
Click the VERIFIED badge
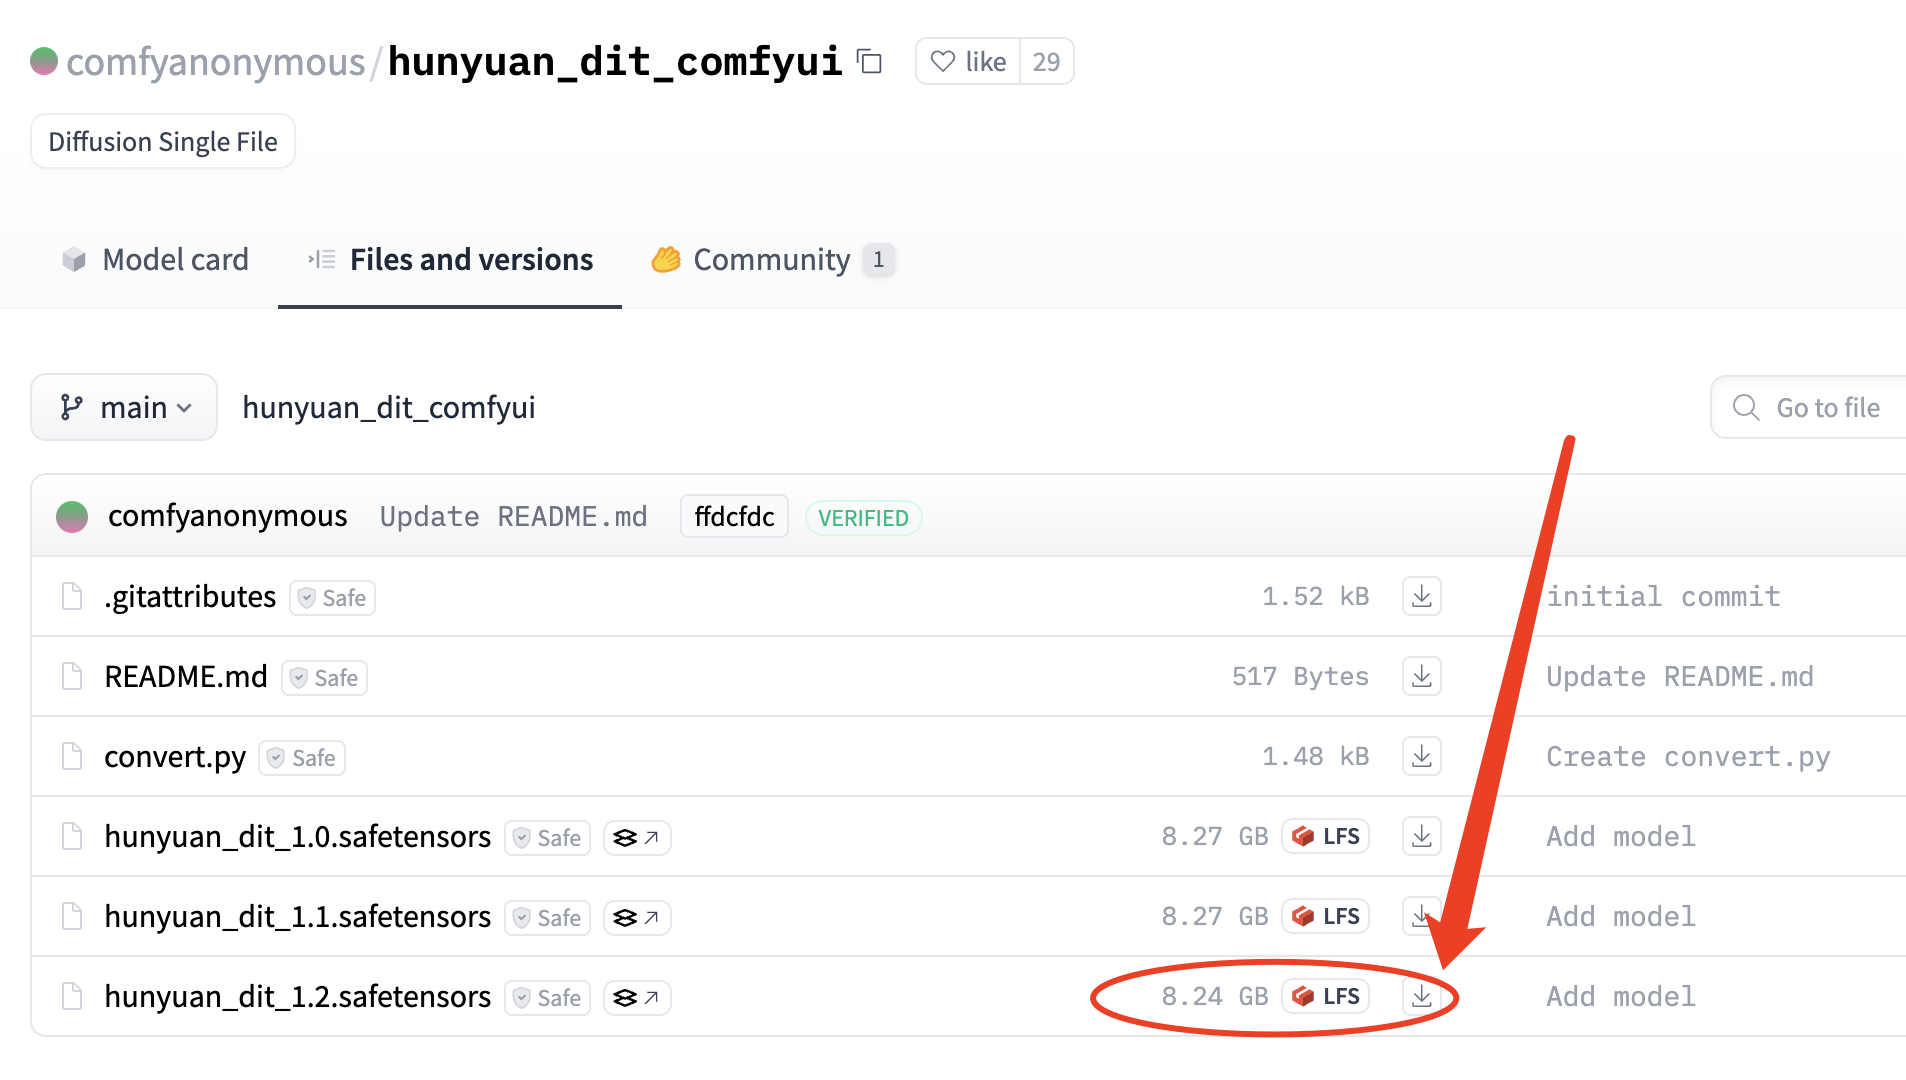(863, 518)
